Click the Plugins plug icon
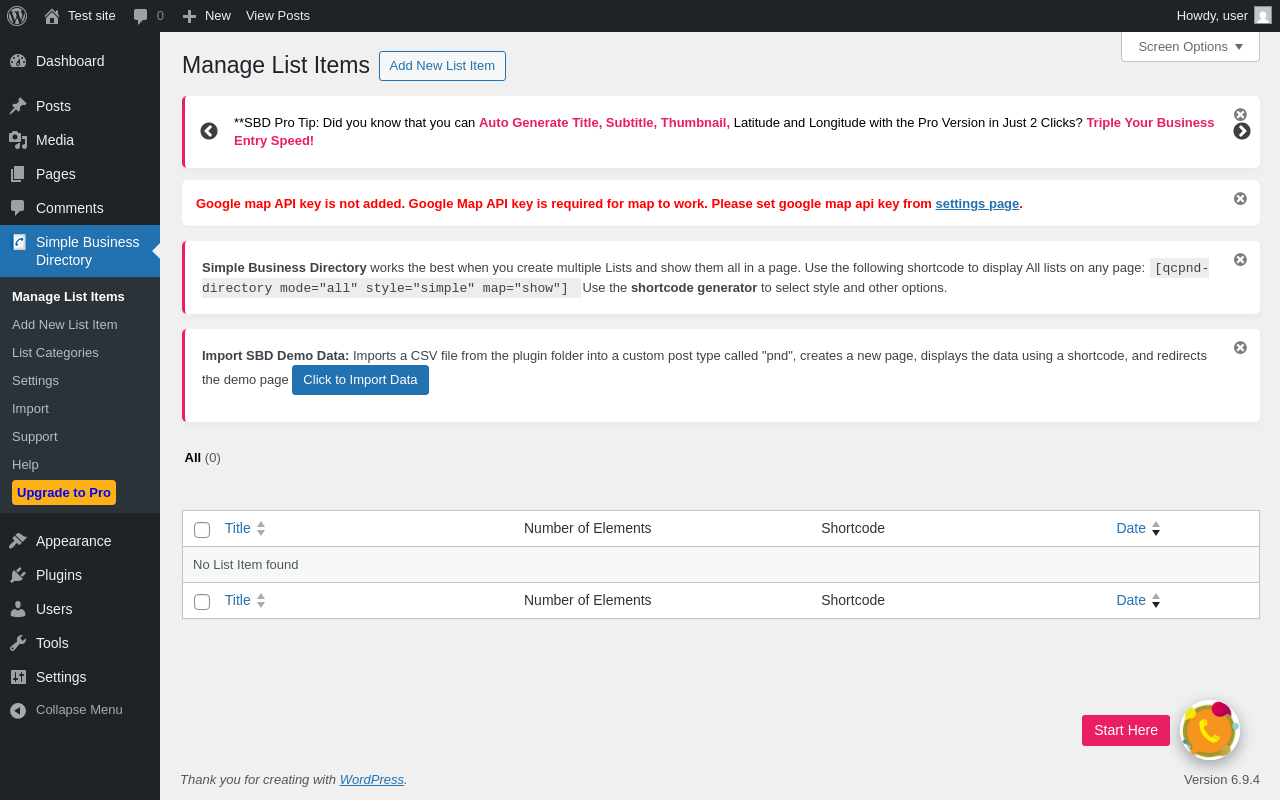 click(18, 575)
